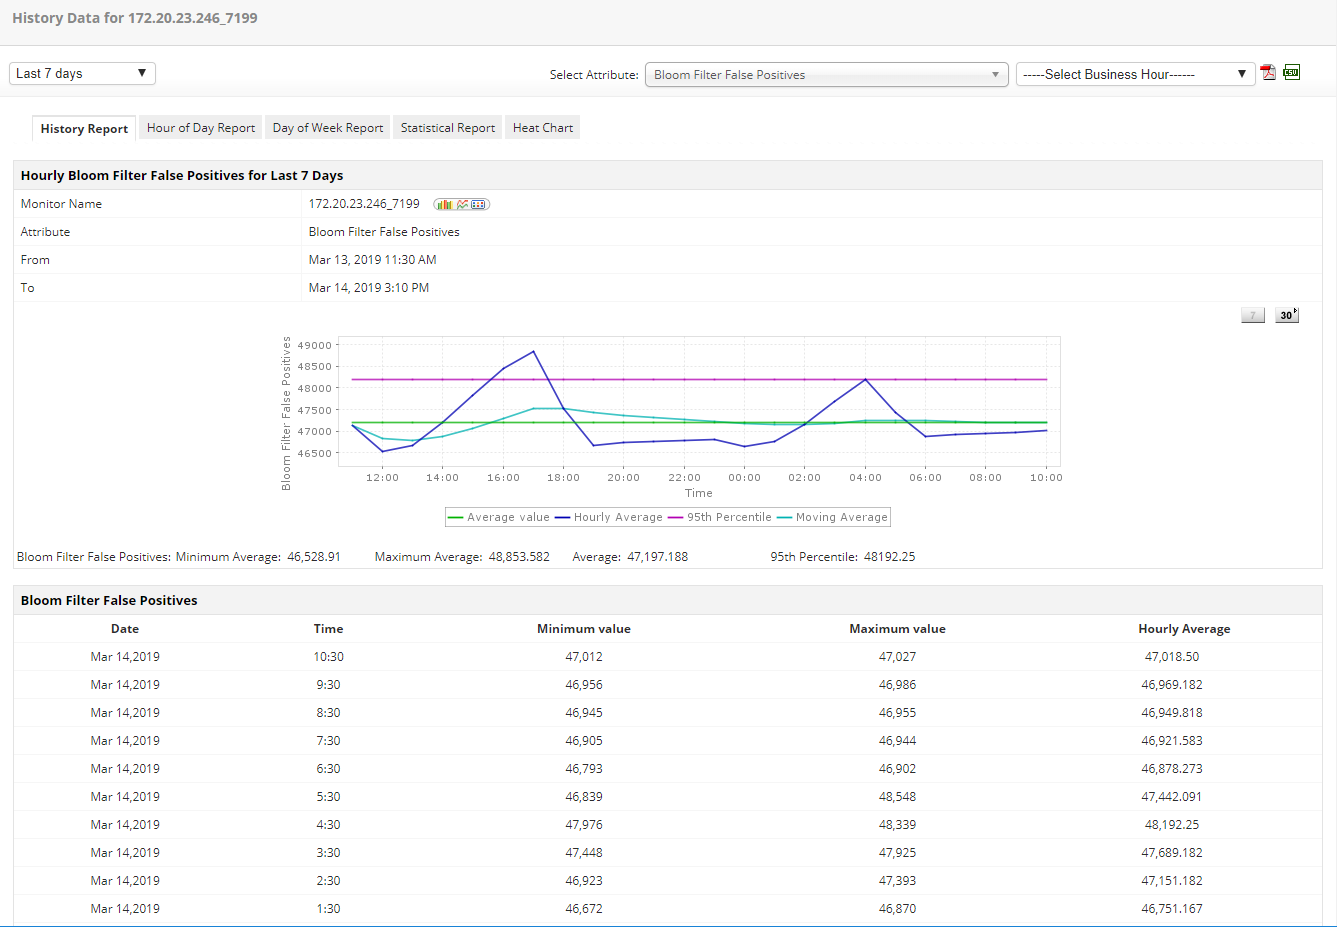View the Heat Chart tab
The height and width of the screenshot is (927, 1337).
pyautogui.click(x=543, y=128)
